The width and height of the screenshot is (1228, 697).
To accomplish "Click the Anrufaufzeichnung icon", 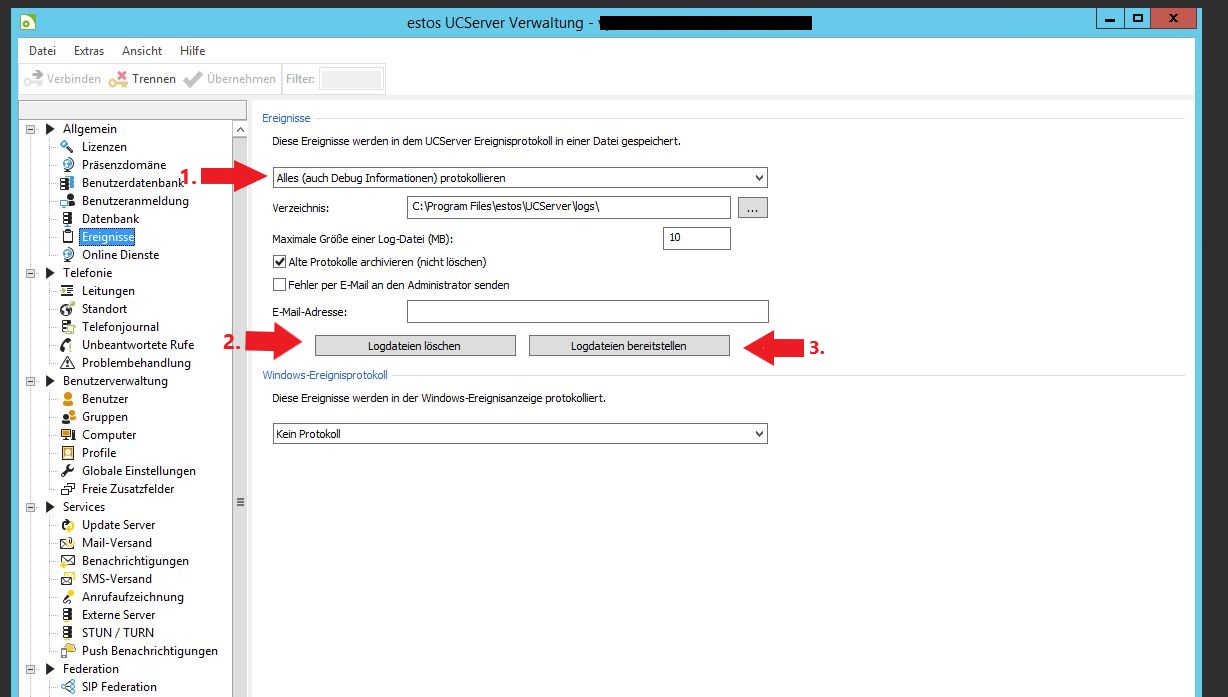I will 67,597.
